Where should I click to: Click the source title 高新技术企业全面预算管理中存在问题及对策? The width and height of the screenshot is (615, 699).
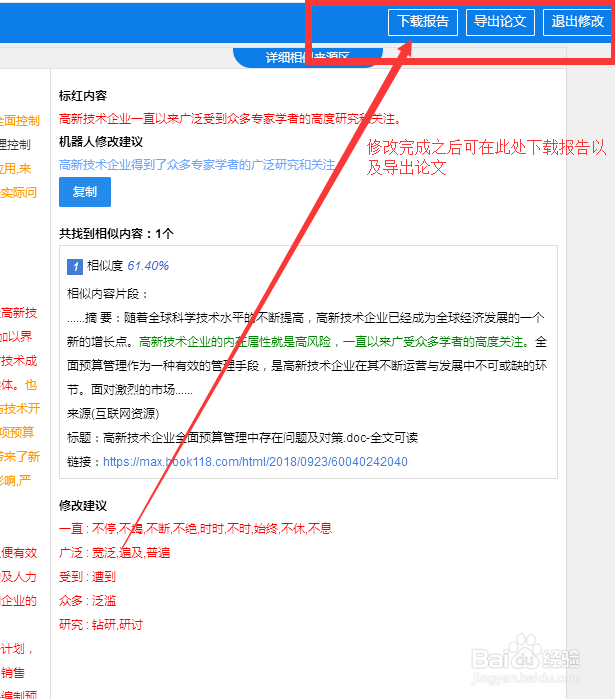[x=223, y=438]
